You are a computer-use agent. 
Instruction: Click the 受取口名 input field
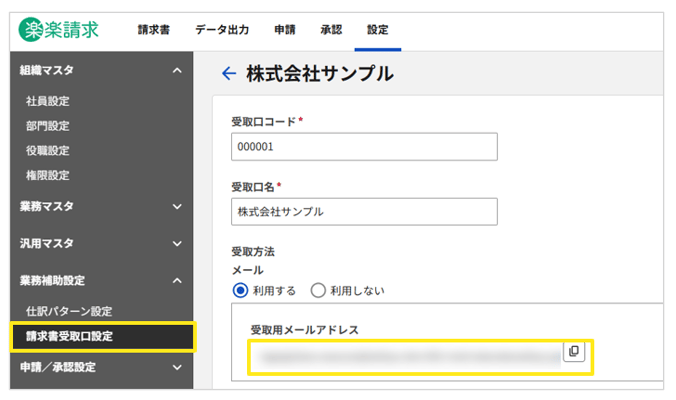[x=364, y=212]
